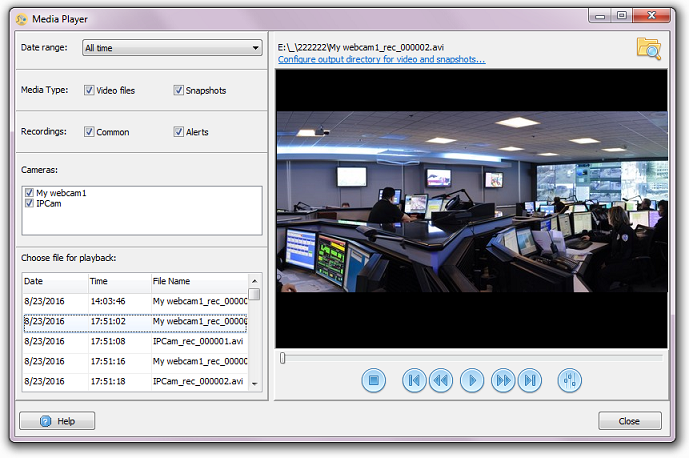689x458 pixels.
Task: Expand the Date range dropdown
Action: 171,48
